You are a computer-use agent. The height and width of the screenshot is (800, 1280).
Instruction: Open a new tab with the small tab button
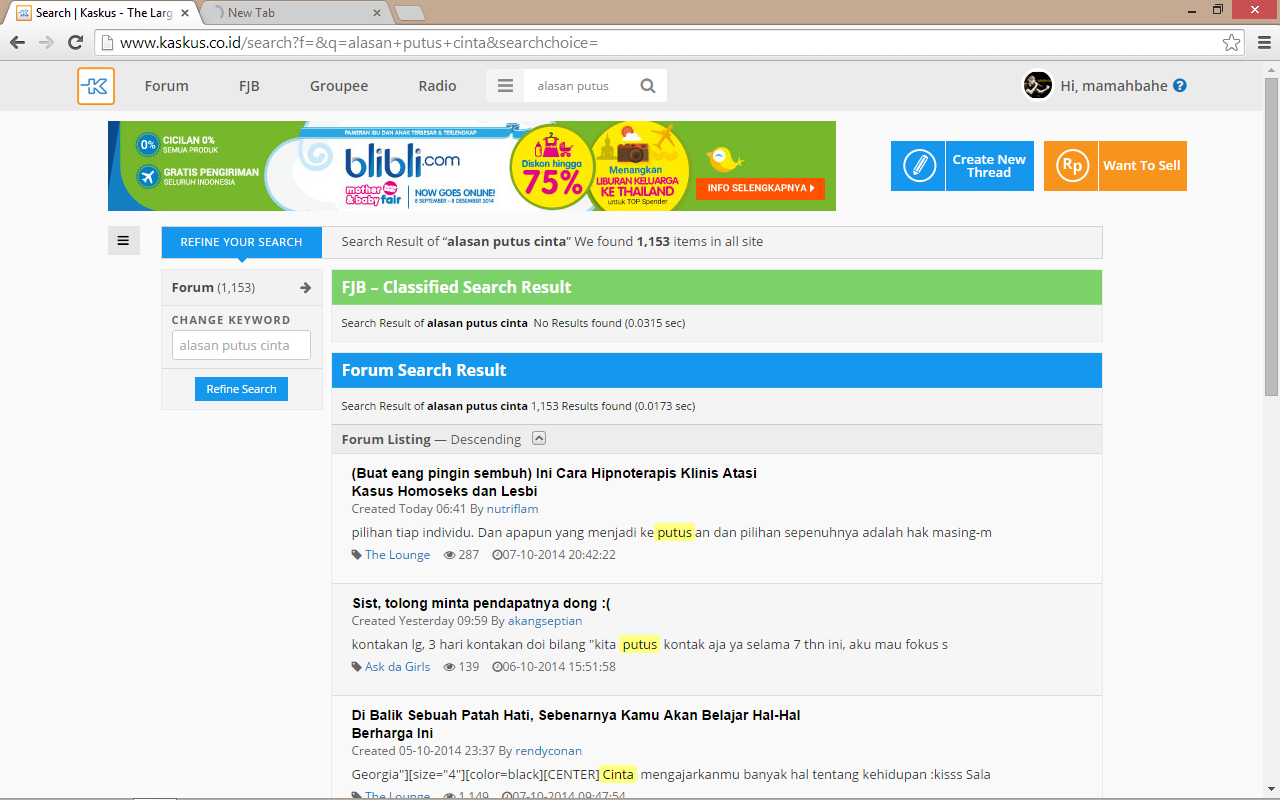(410, 13)
